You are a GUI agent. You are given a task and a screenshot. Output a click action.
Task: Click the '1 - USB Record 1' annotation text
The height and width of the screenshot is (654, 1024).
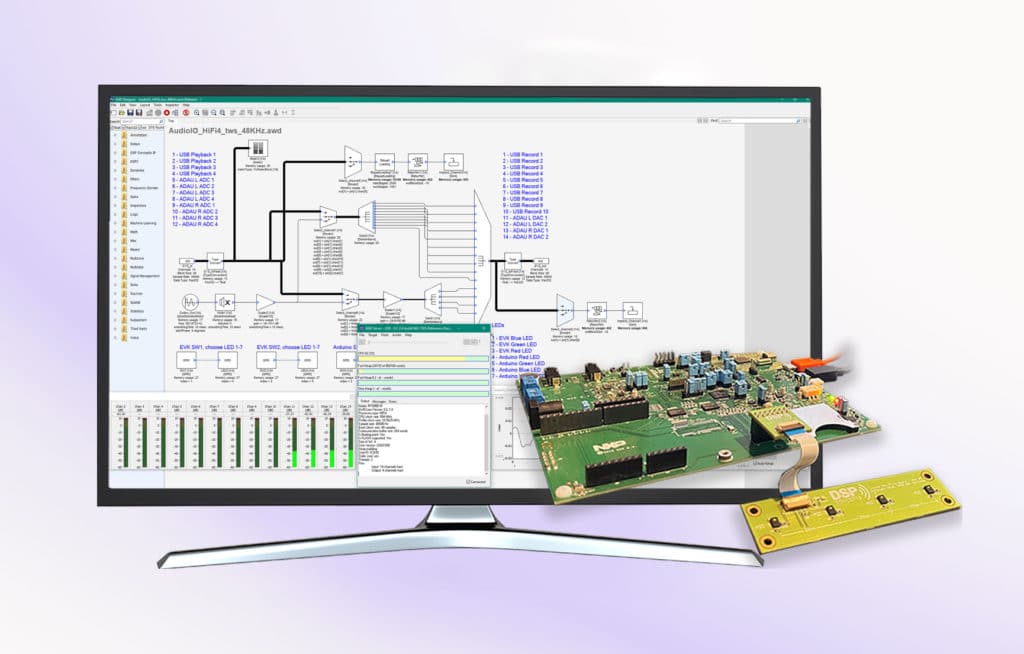[522, 155]
